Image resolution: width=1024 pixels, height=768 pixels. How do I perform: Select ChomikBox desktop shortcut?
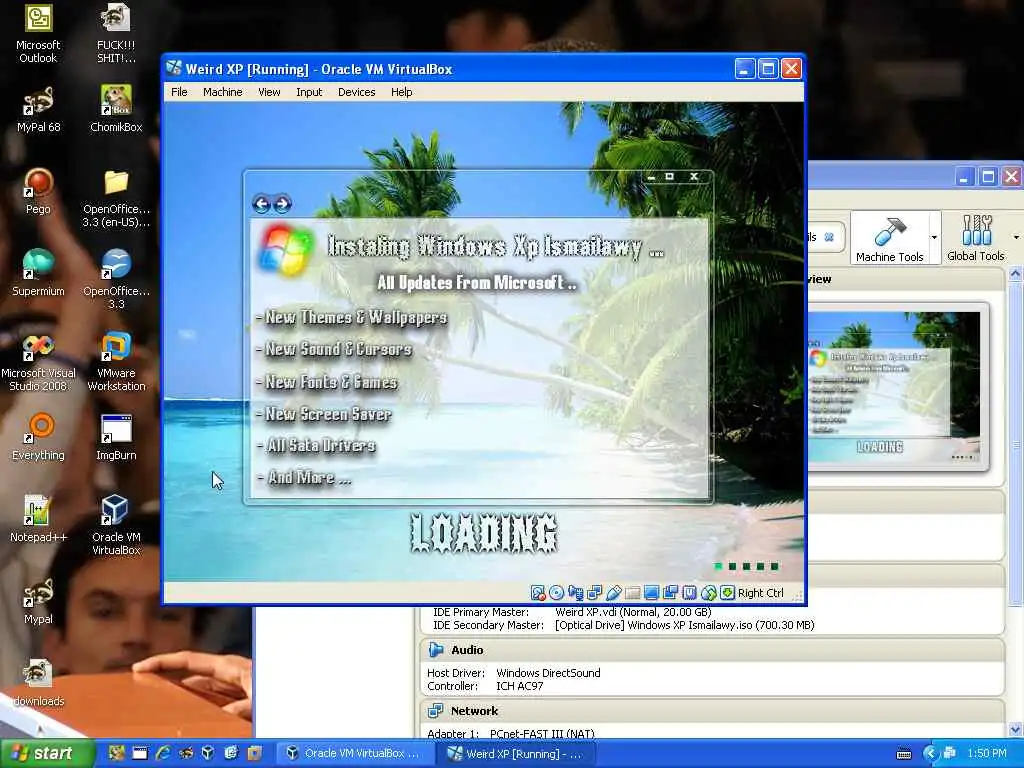click(x=116, y=109)
